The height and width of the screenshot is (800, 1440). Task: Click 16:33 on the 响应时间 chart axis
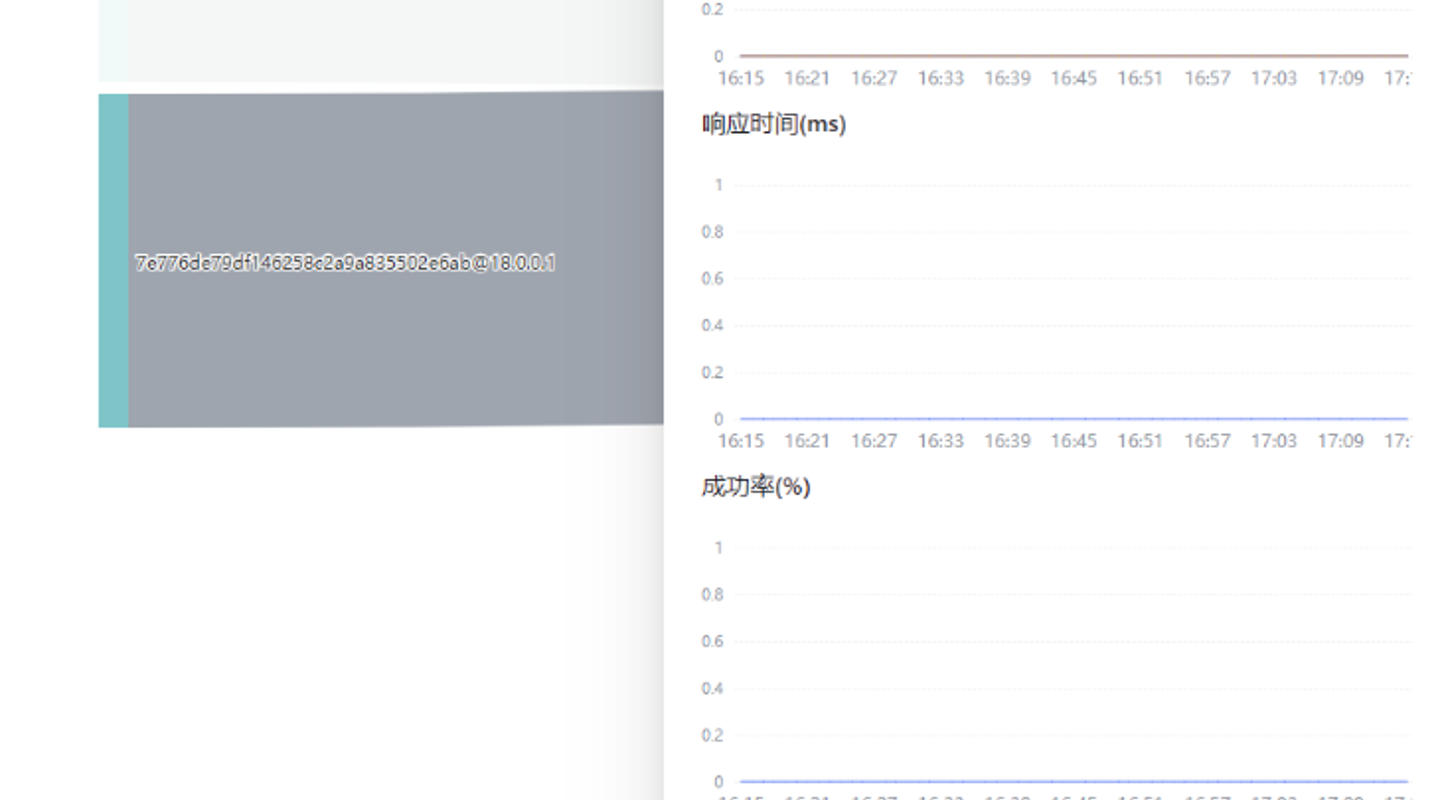(x=941, y=441)
